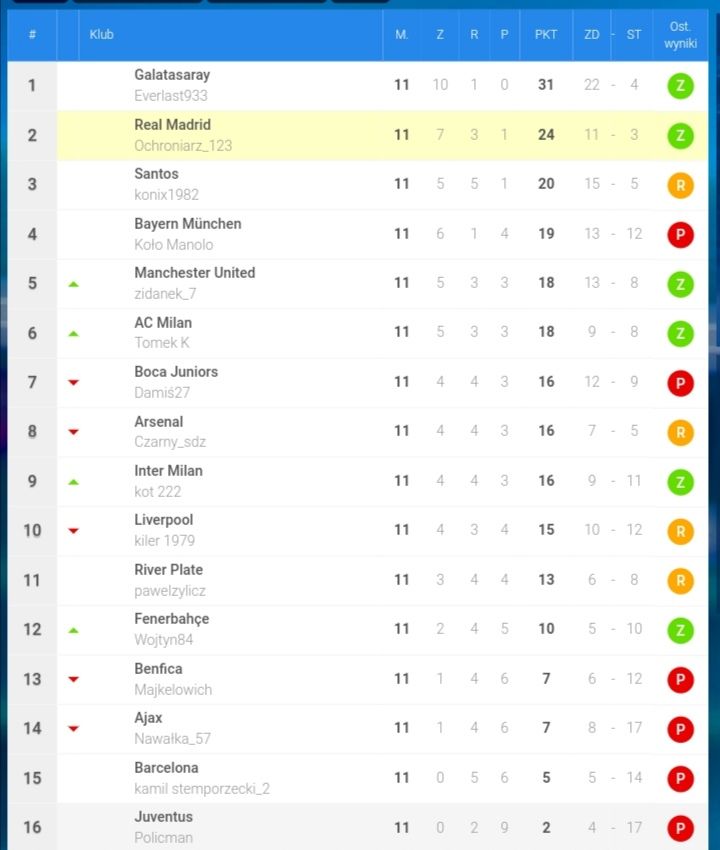720x850 pixels.
Task: Click Ajax's red down arrow indicator
Action: coord(74,729)
